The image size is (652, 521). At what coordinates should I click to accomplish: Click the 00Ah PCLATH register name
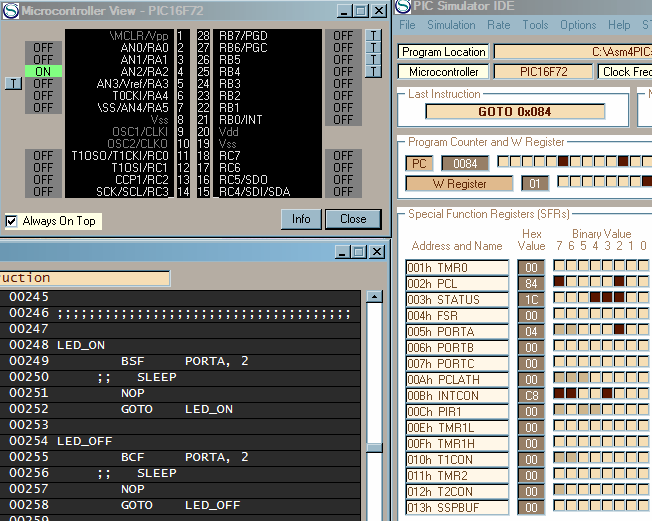457,380
